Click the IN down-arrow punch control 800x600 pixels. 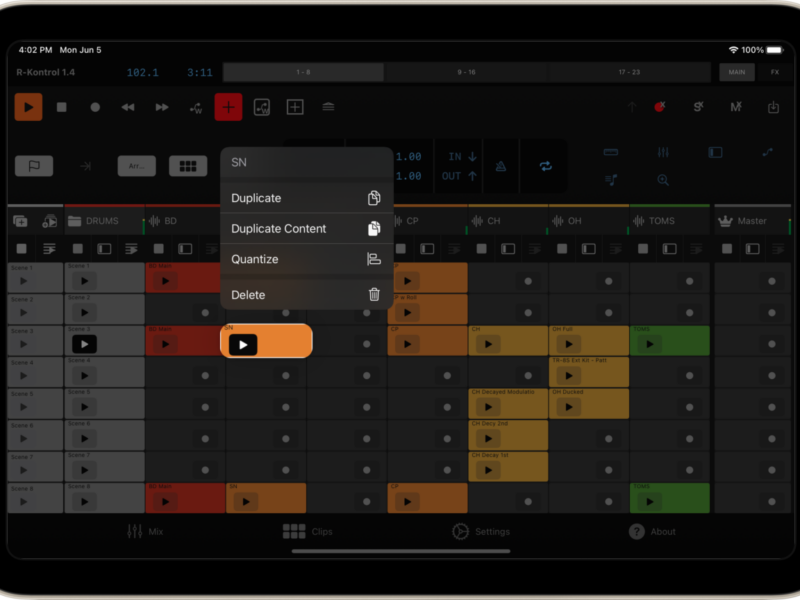pyautogui.click(x=463, y=157)
